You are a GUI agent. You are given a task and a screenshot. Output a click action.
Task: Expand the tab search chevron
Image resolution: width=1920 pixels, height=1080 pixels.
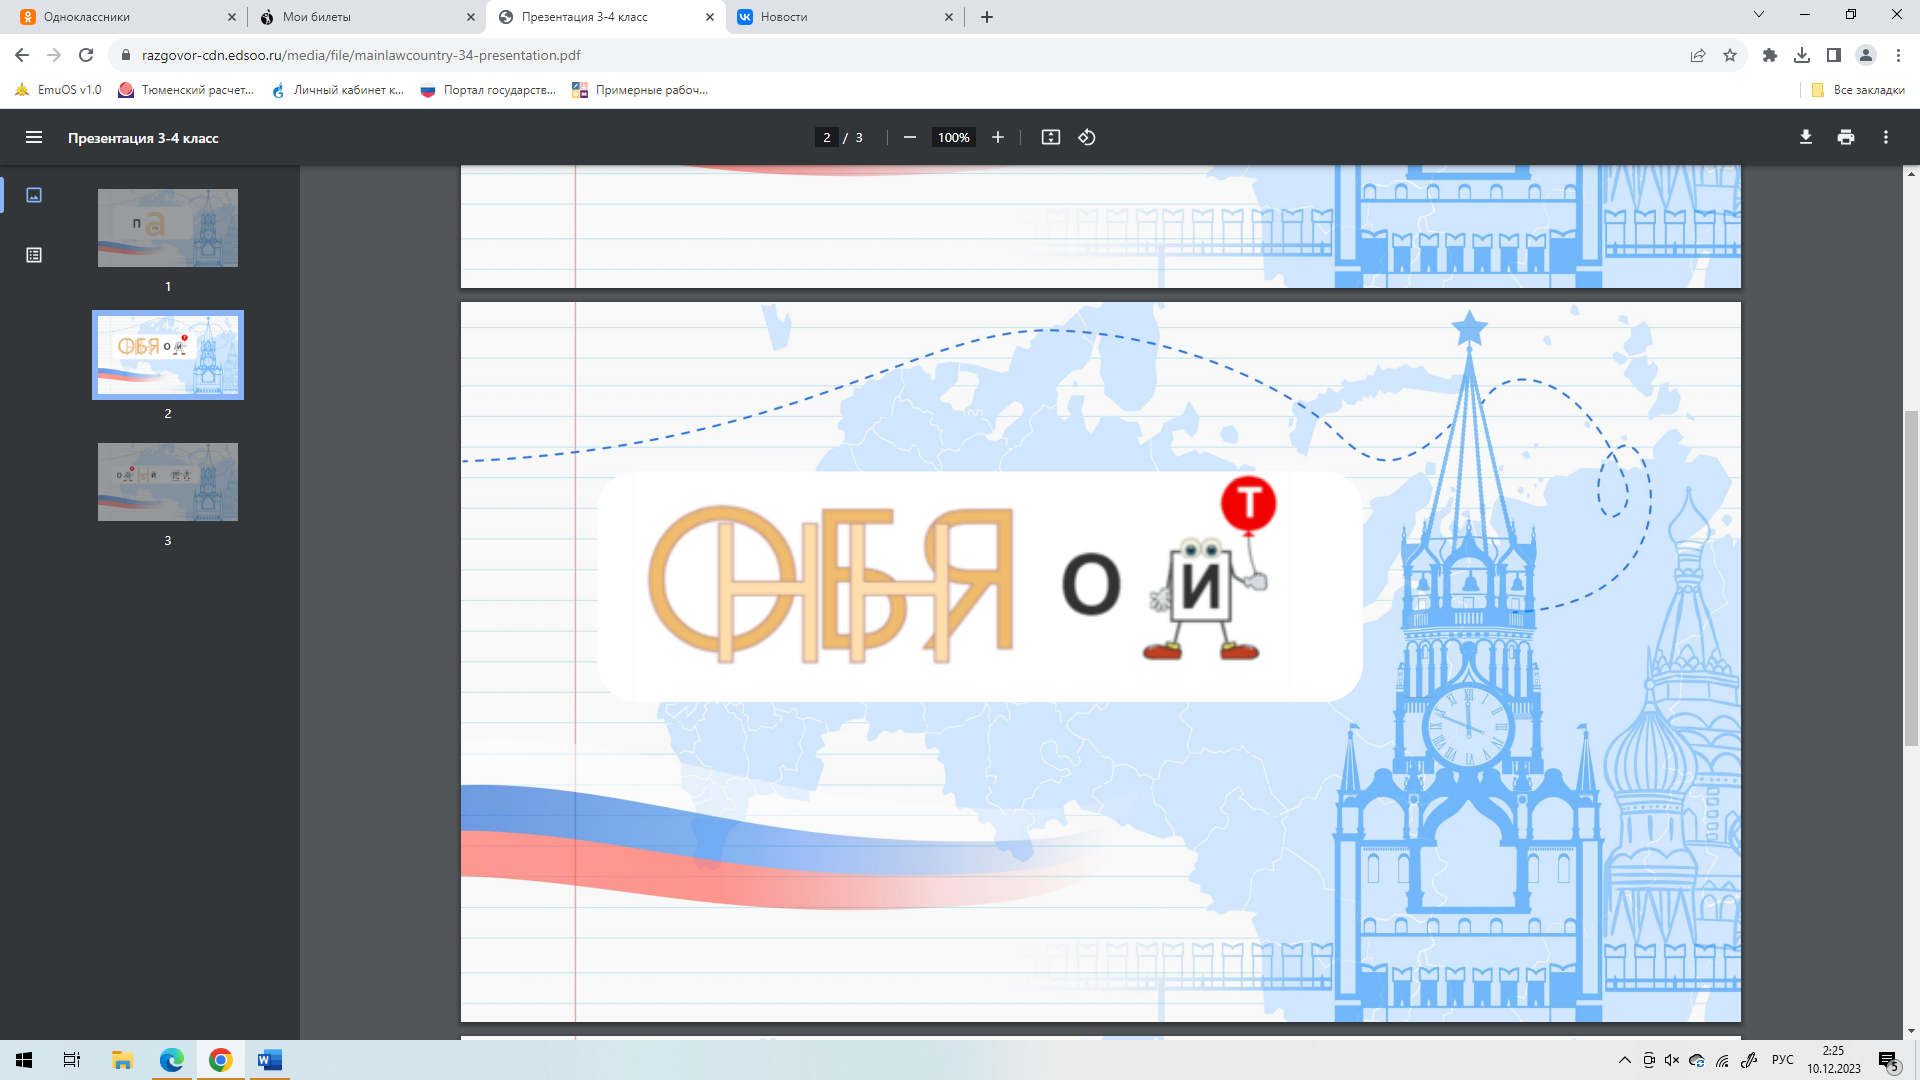(x=1758, y=15)
